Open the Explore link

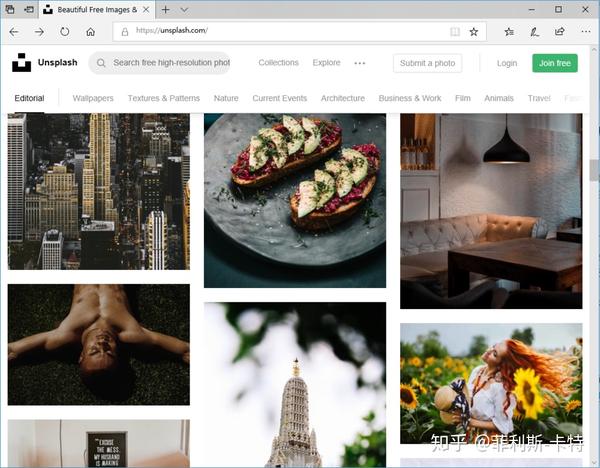point(326,63)
